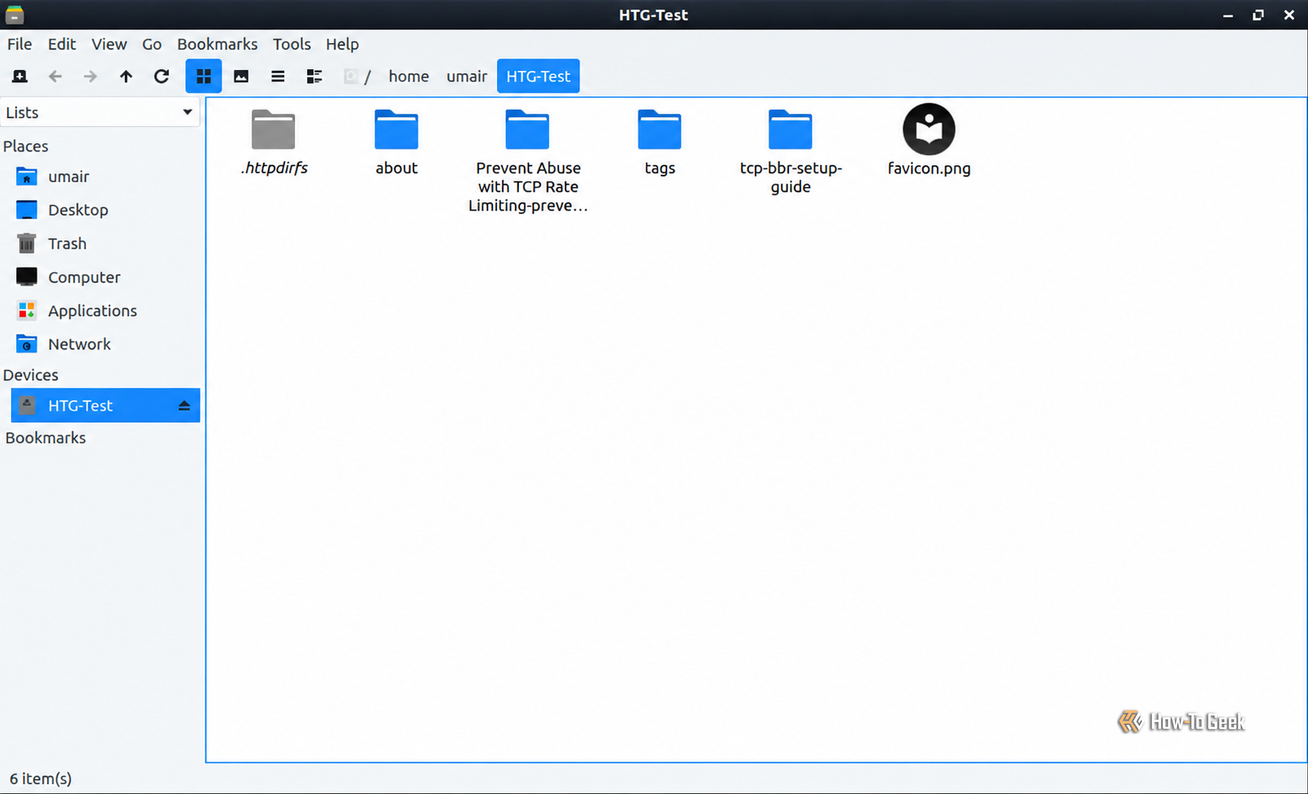Screen dimensions: 1308x794
Task: Open the Tools menu
Action: (292, 44)
